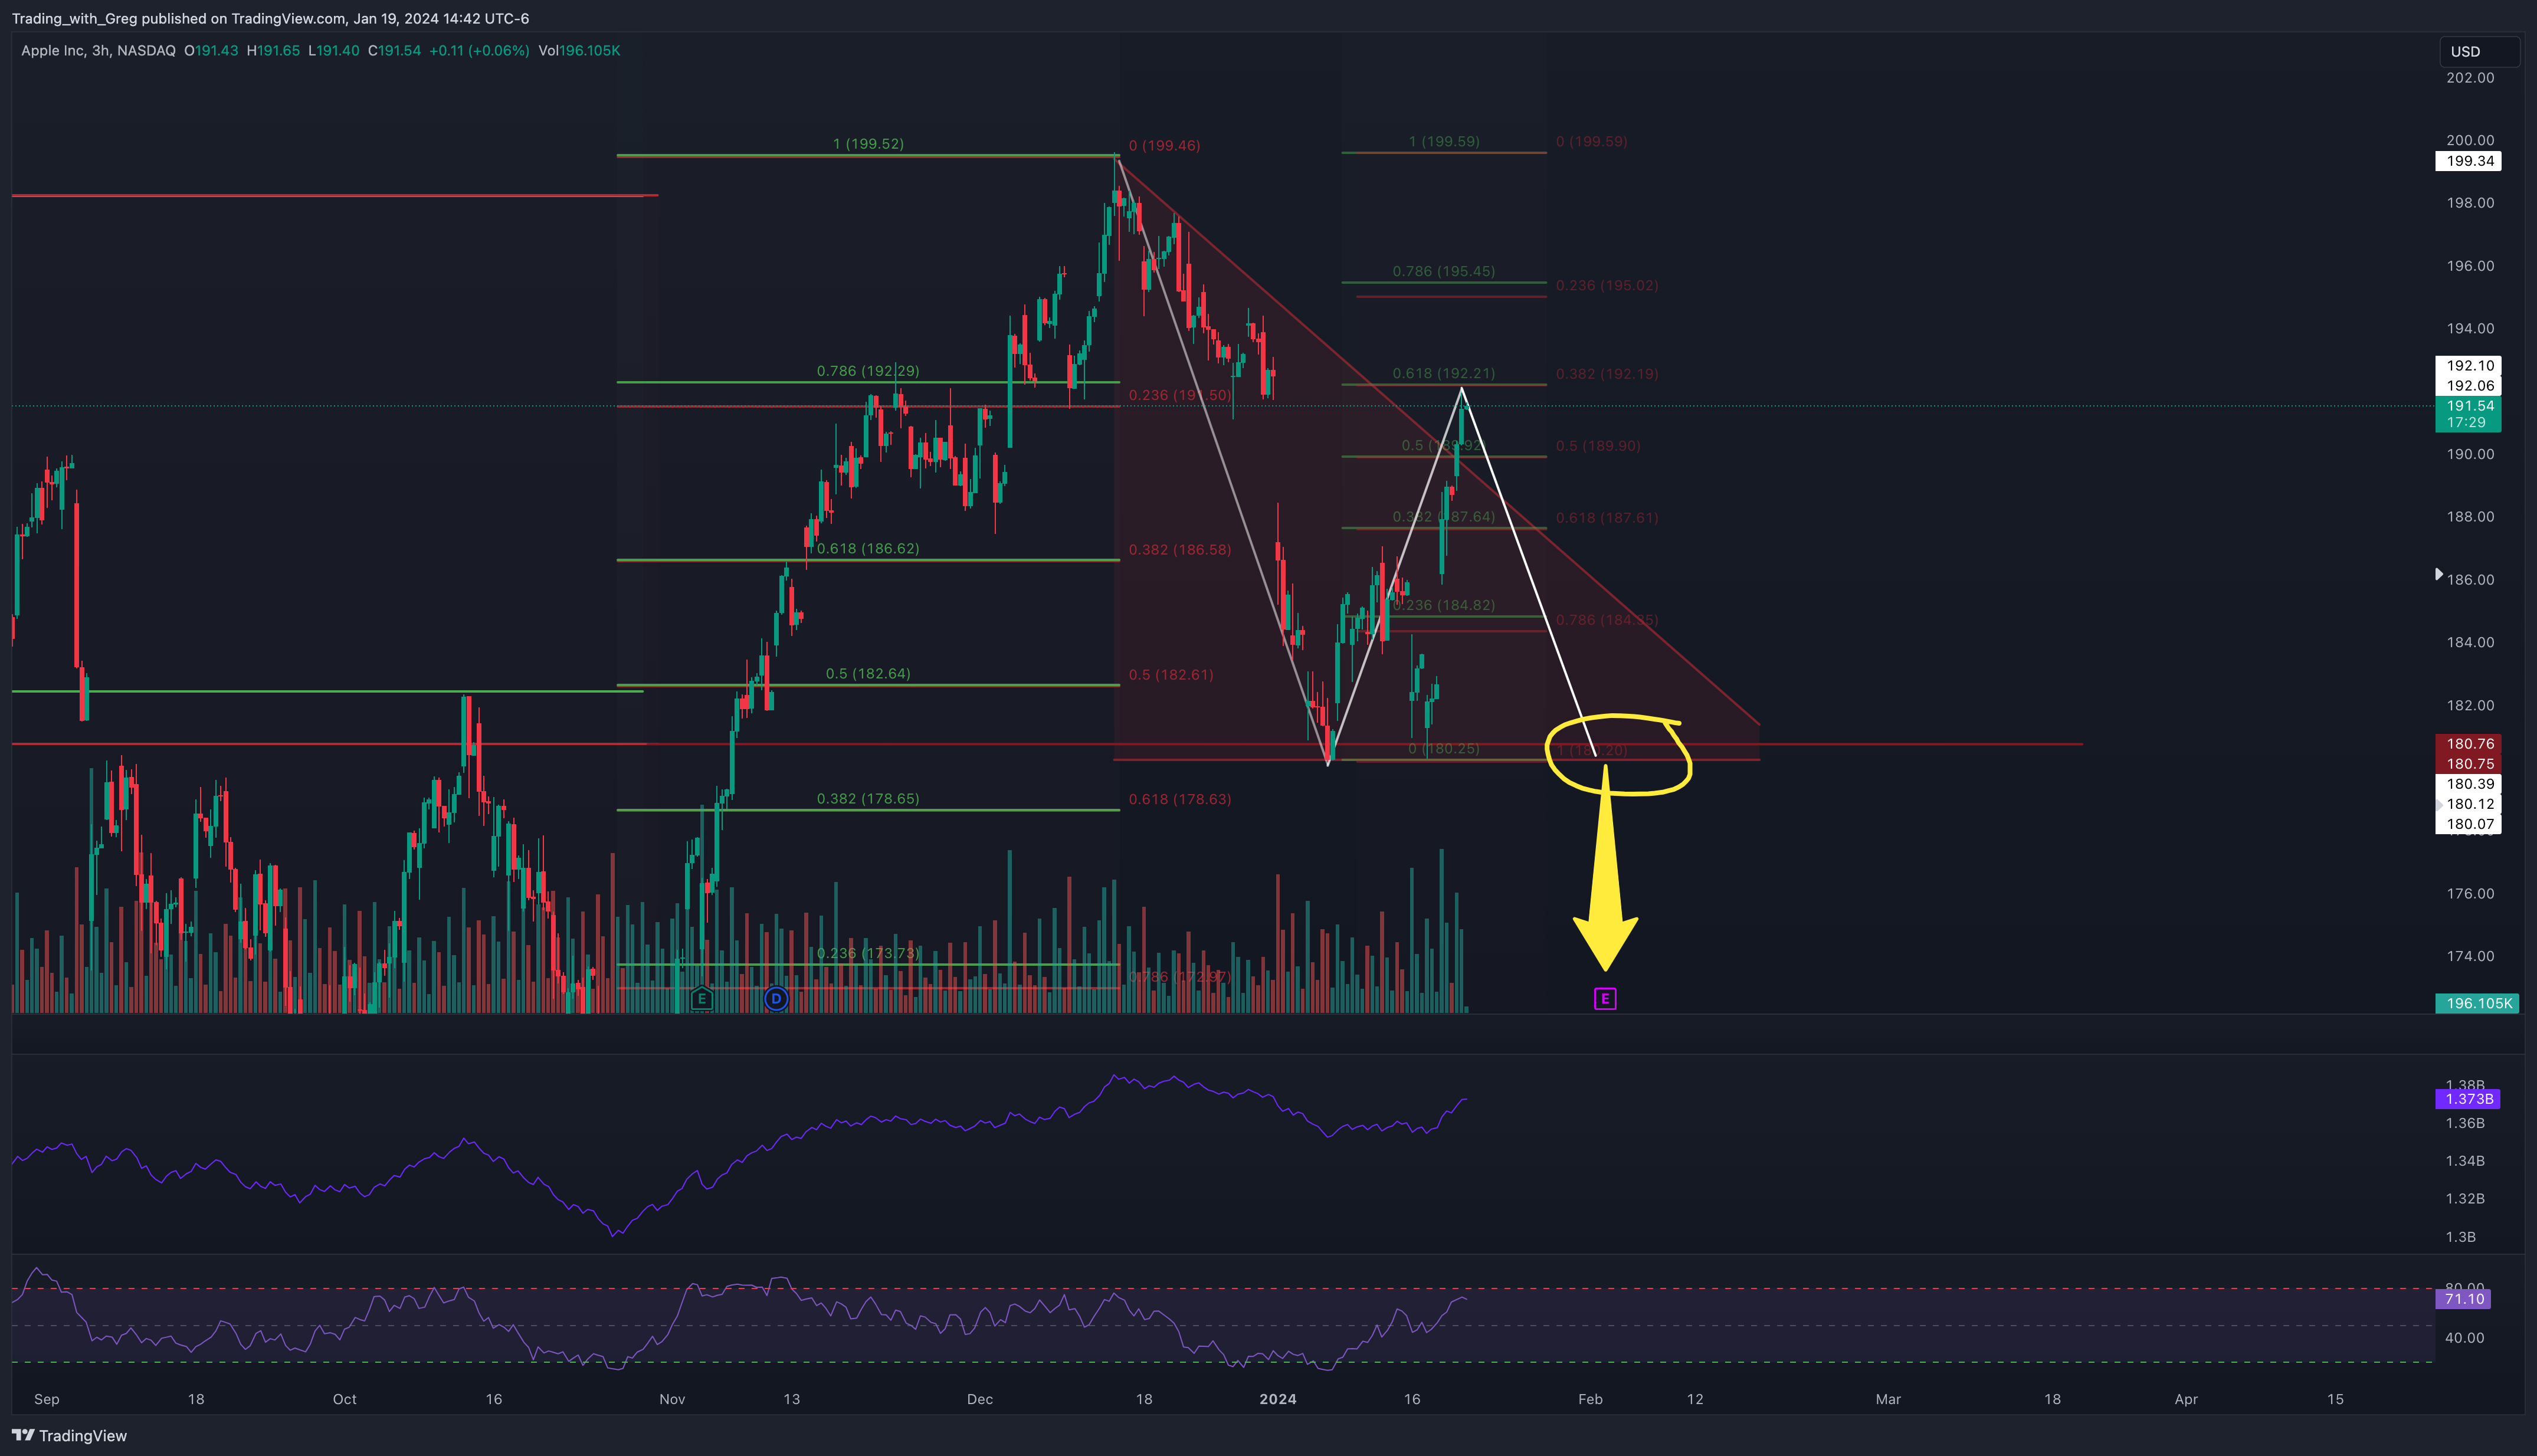The image size is (2537, 1456).
Task: Click the Fibonacci label 0.618 (186.62)
Action: click(868, 548)
